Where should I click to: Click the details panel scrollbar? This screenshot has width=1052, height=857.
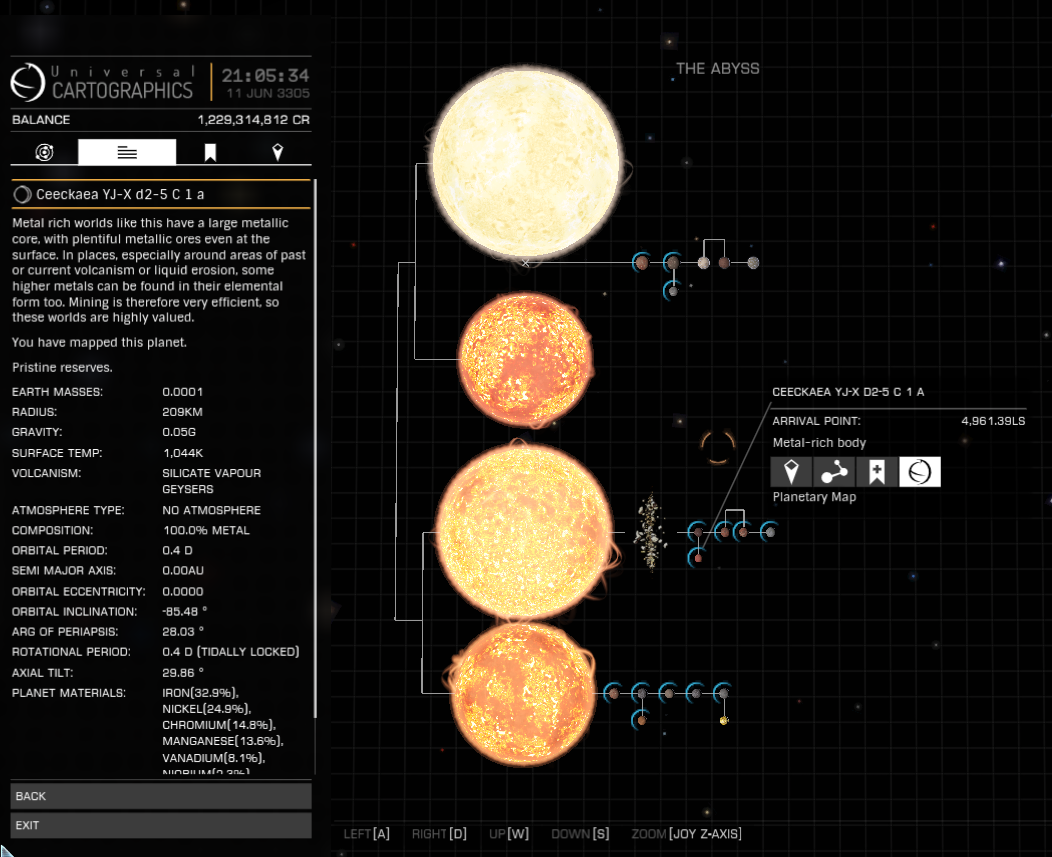click(315, 450)
